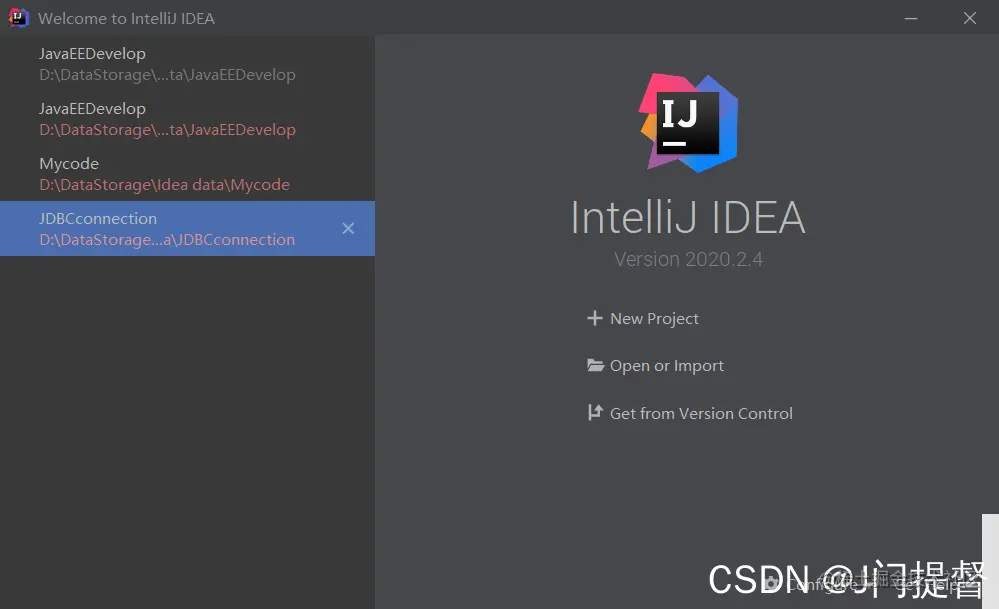Click the path D:\DataStorage\Idea data\Mycode
999x609 pixels.
coord(164,185)
